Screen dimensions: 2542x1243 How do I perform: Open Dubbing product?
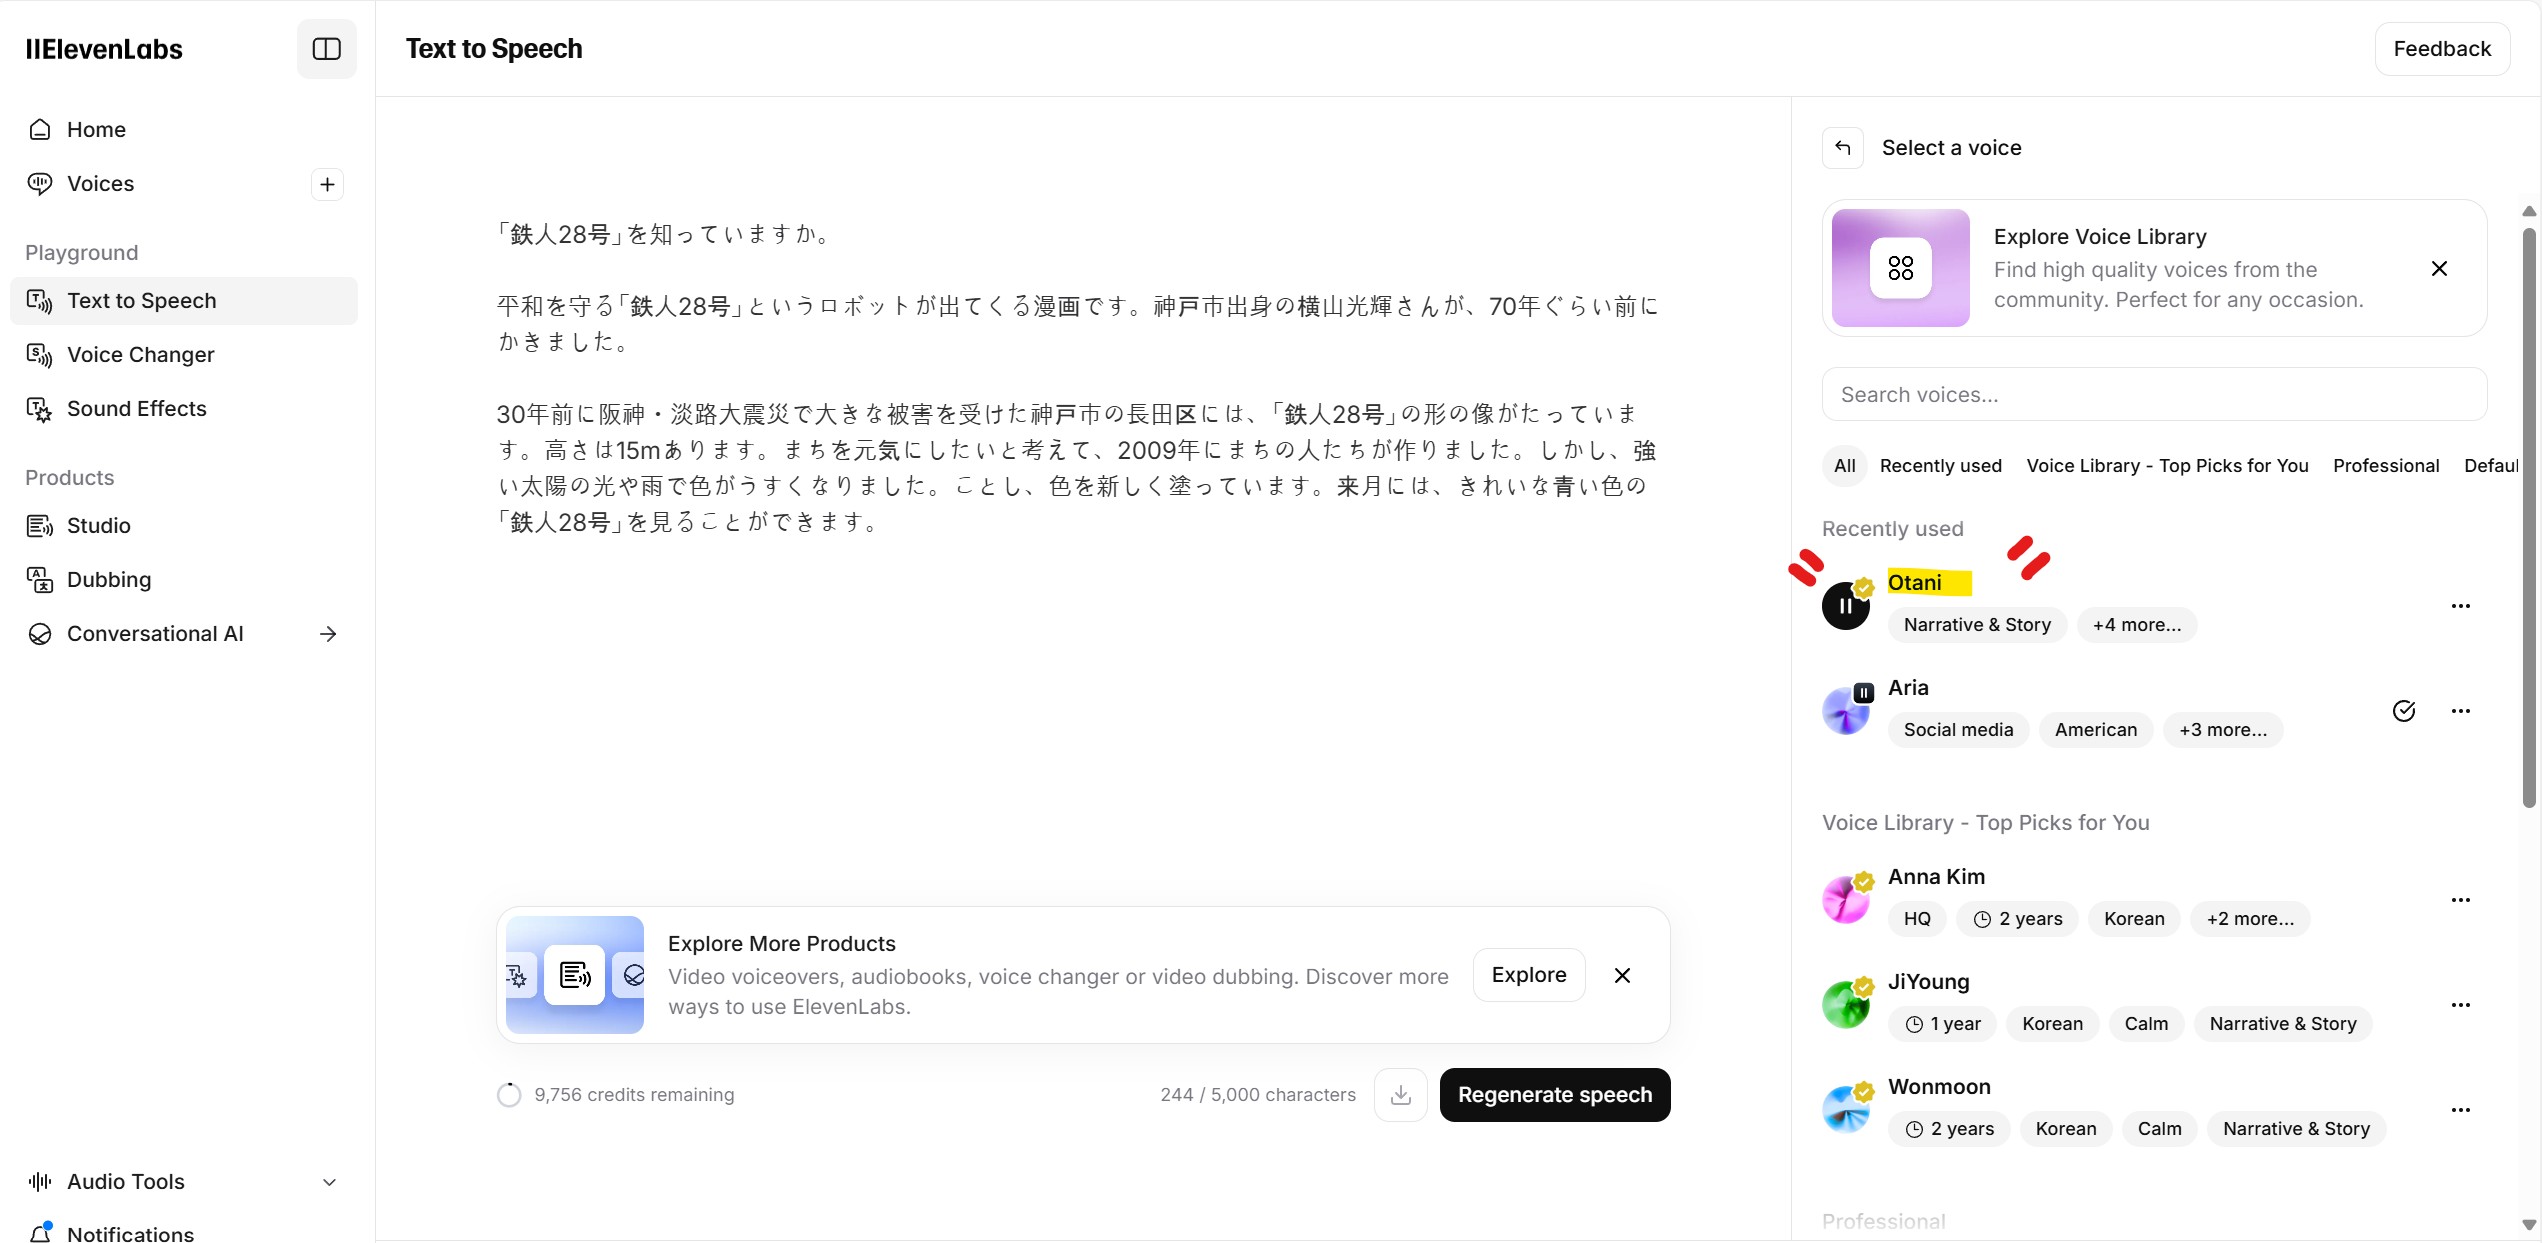pyautogui.click(x=184, y=580)
